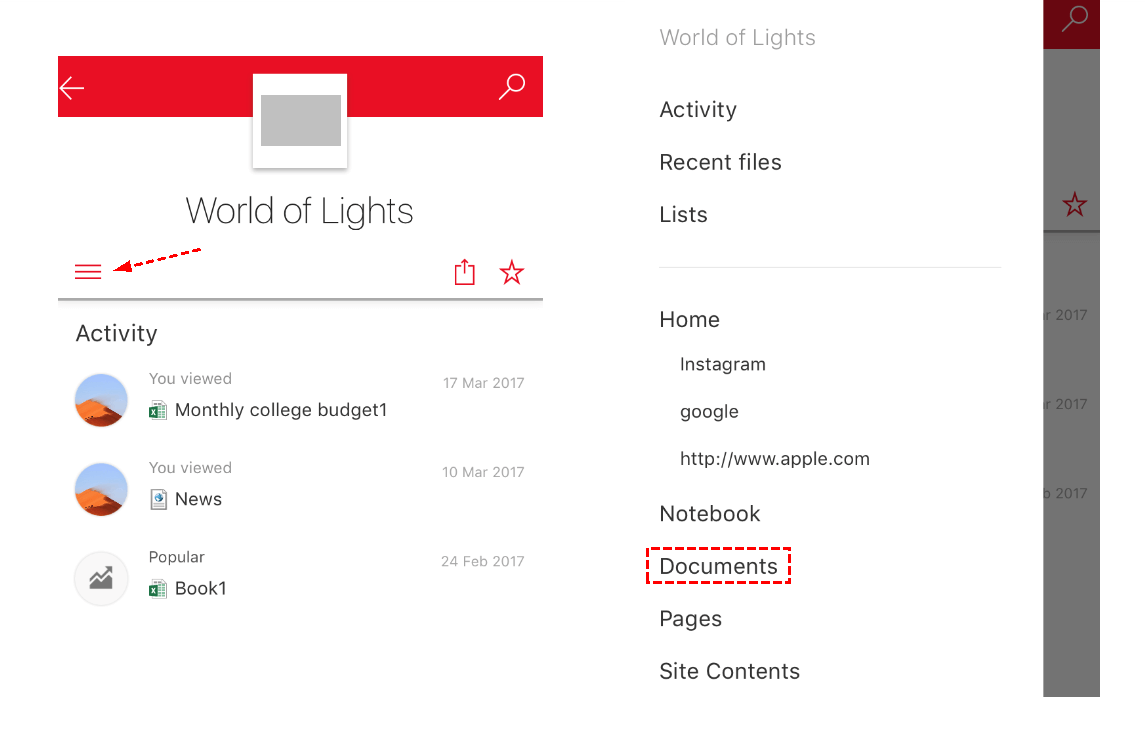Image resolution: width=1145 pixels, height=734 pixels.
Task: Open the News page activity item
Action: (x=198, y=499)
